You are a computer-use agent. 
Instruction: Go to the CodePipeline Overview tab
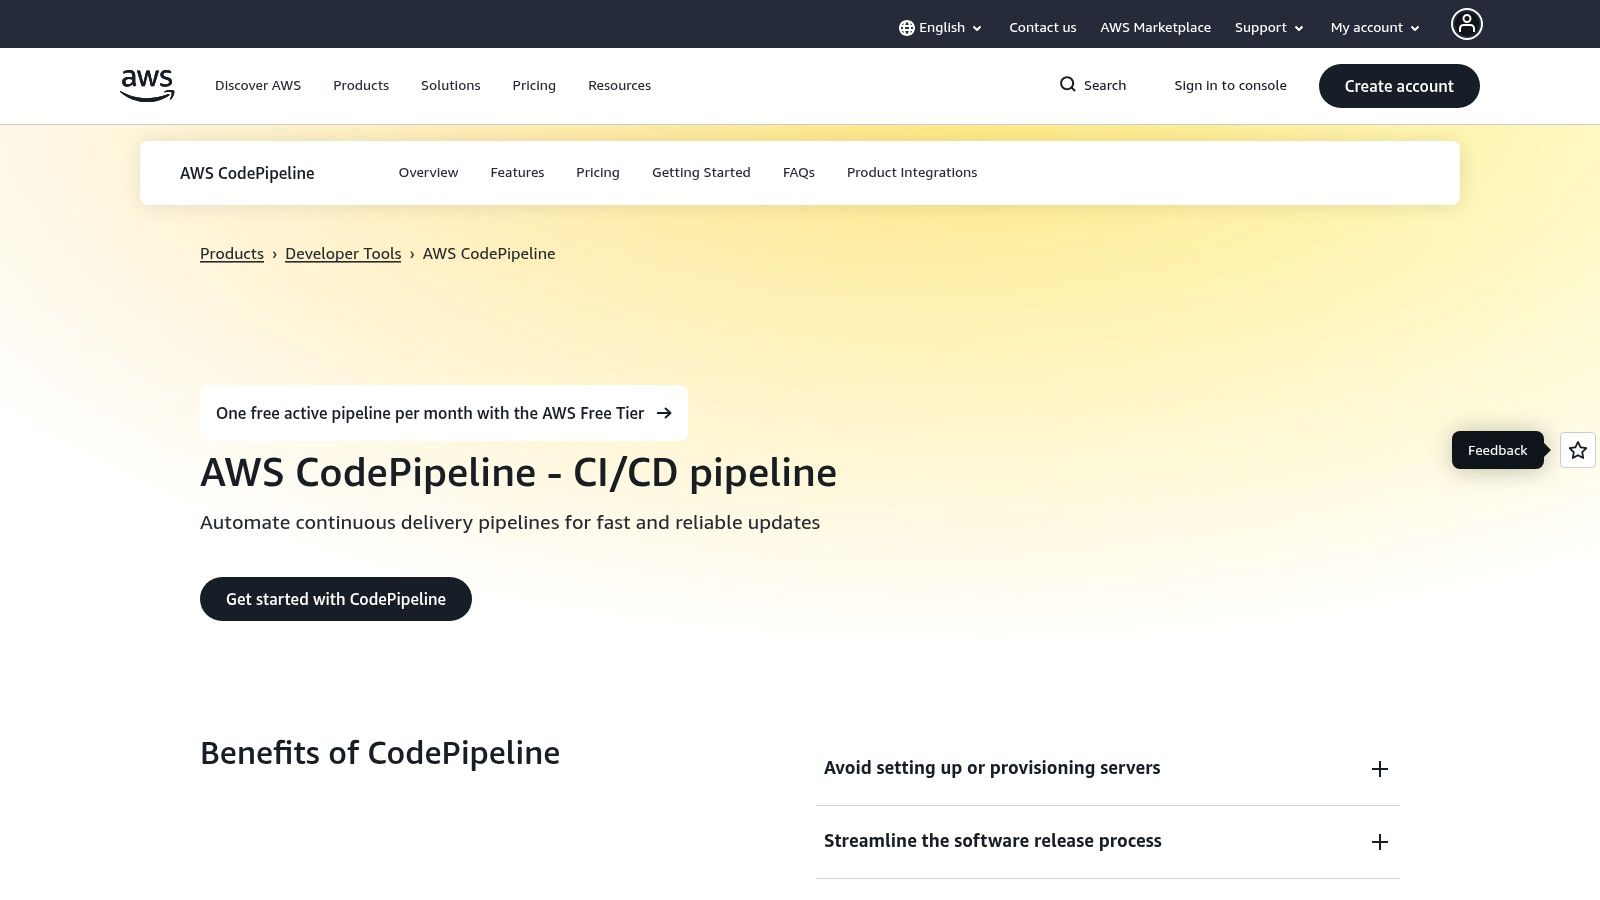428,173
